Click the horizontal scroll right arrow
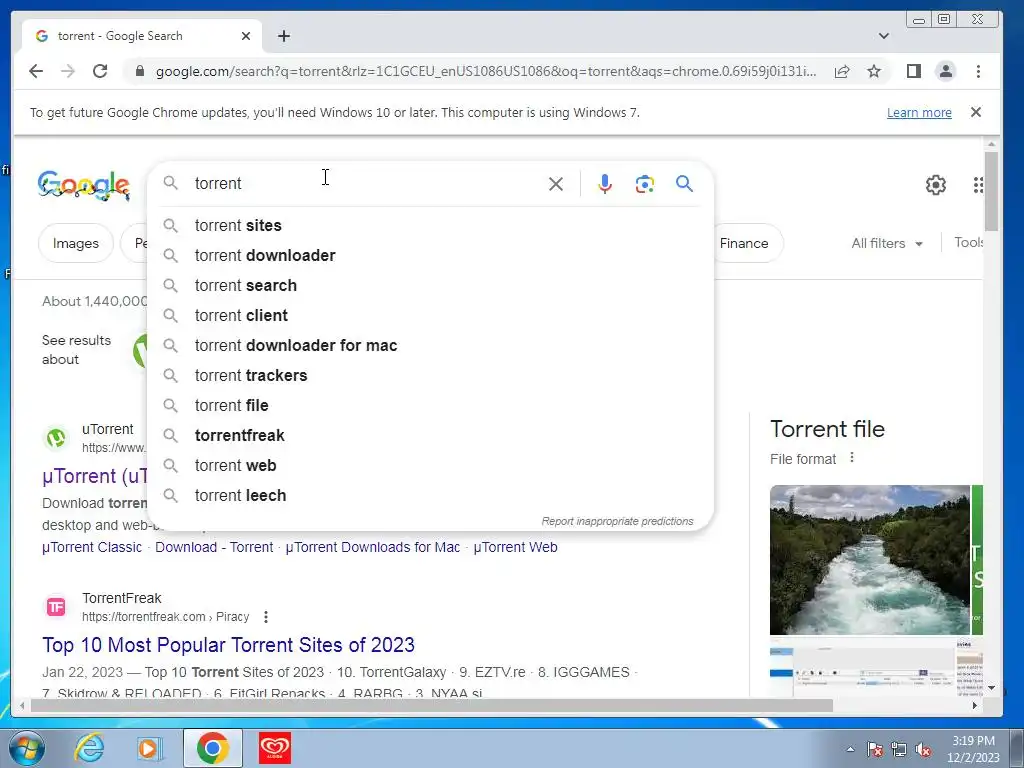Image resolution: width=1024 pixels, height=768 pixels. 974,705
